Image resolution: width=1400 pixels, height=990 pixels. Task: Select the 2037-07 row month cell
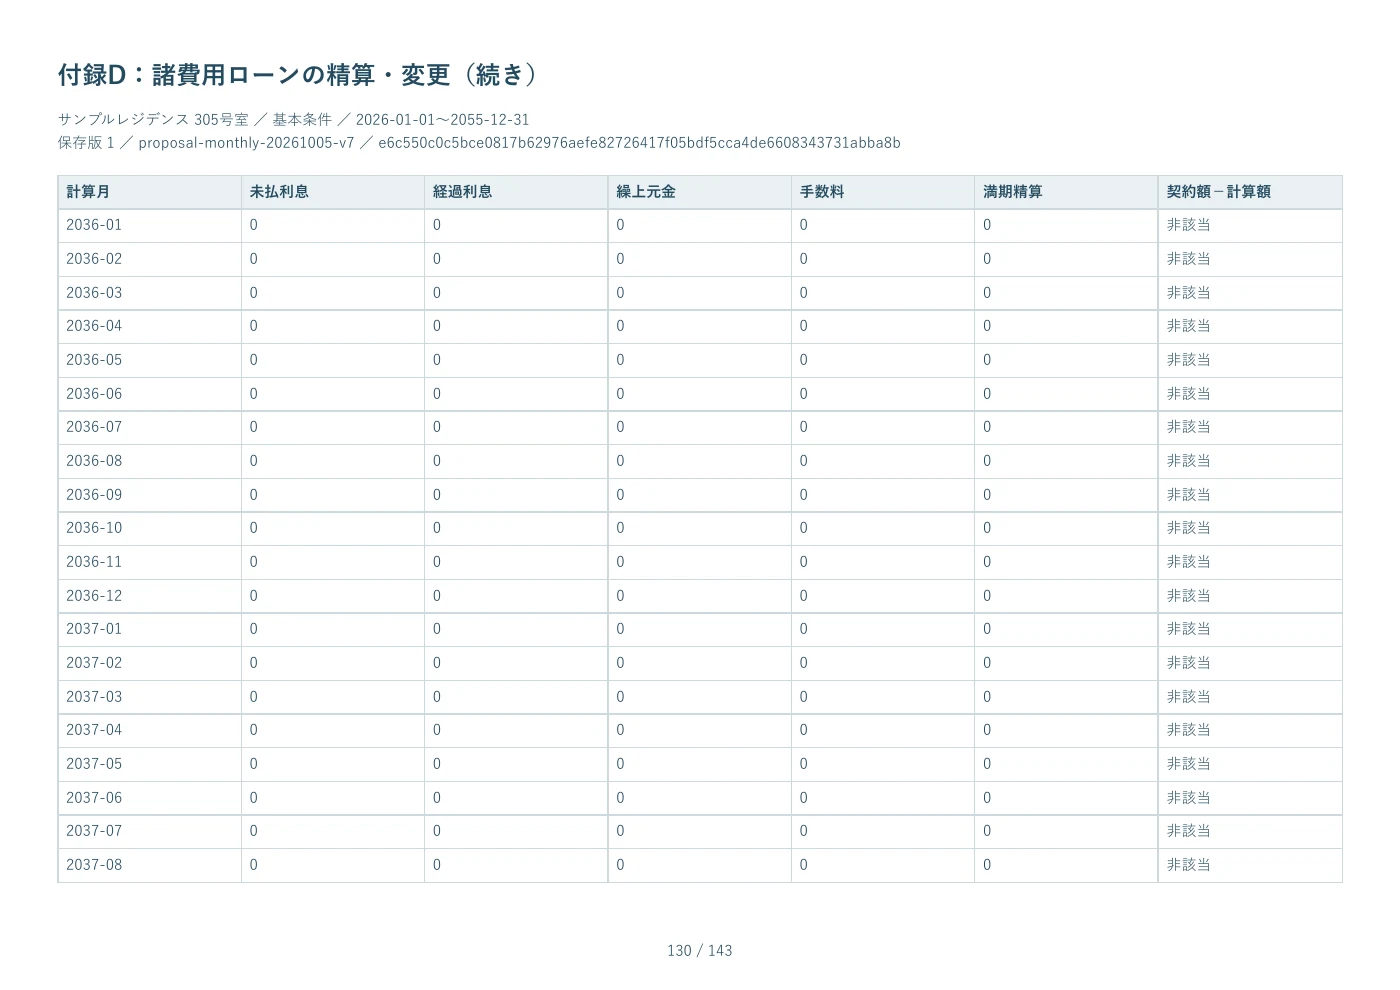pos(149,831)
